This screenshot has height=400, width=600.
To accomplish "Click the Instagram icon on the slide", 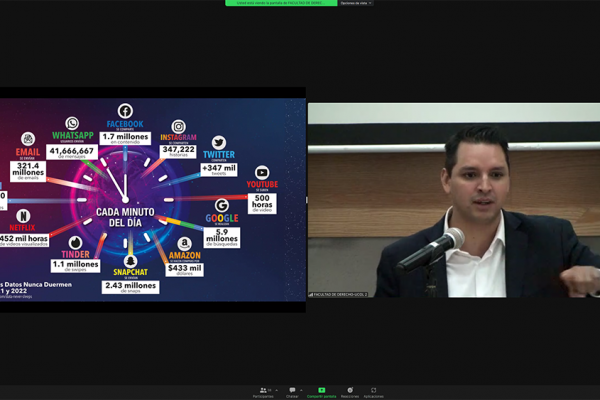I will click(x=178, y=126).
